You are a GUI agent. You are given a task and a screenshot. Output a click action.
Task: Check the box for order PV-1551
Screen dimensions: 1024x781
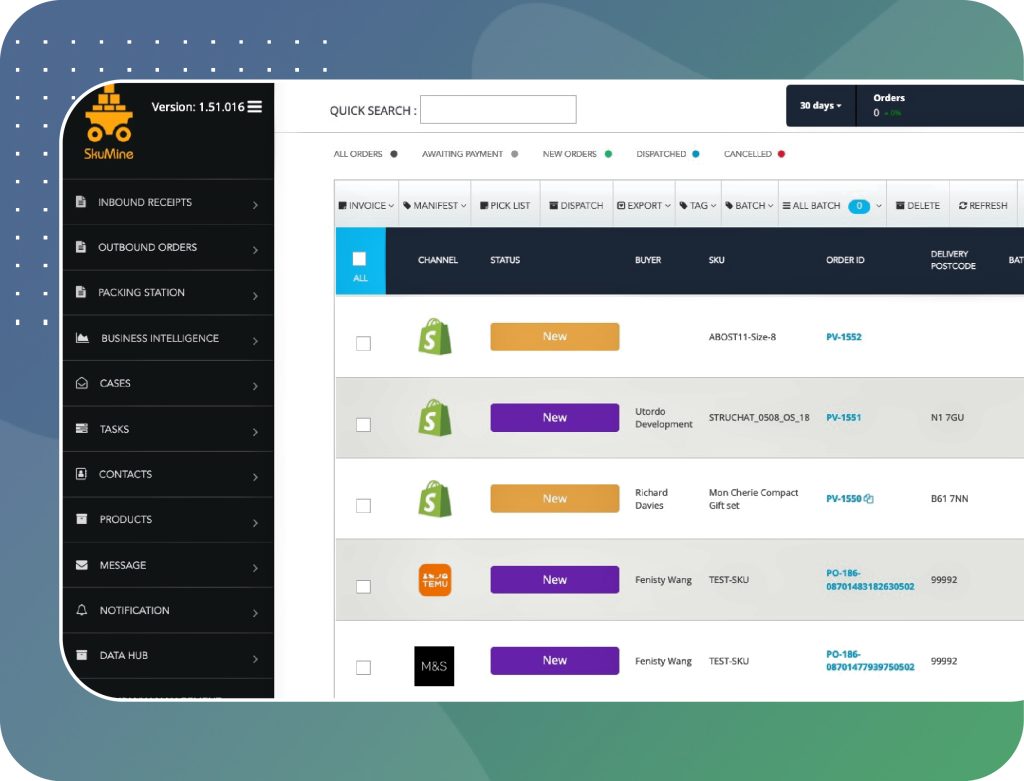tap(363, 425)
